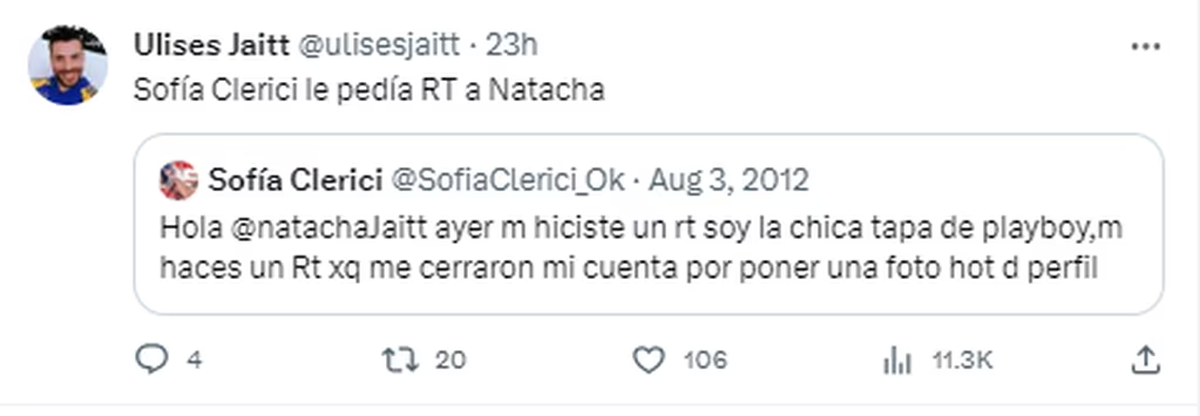Click the 23h timestamp
This screenshot has height=416, width=1200.
click(x=516, y=45)
